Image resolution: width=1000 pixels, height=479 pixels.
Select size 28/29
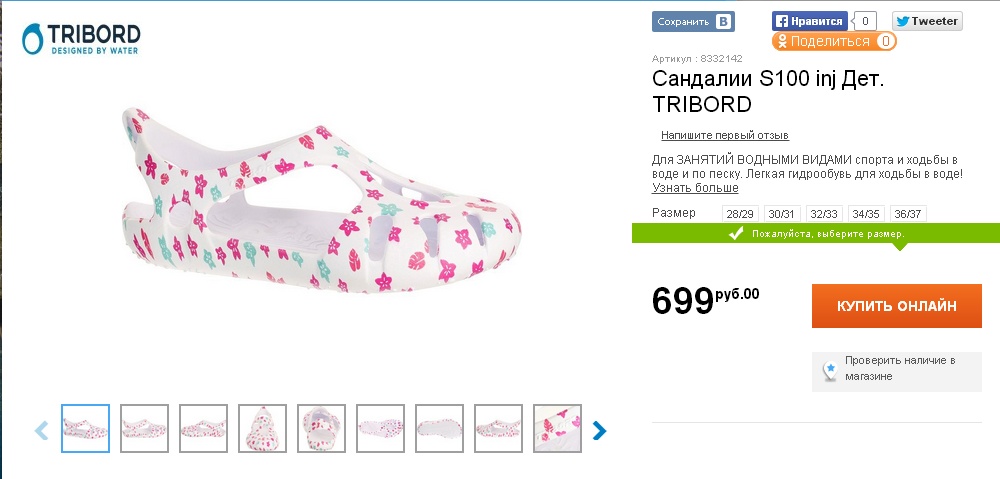(x=740, y=213)
